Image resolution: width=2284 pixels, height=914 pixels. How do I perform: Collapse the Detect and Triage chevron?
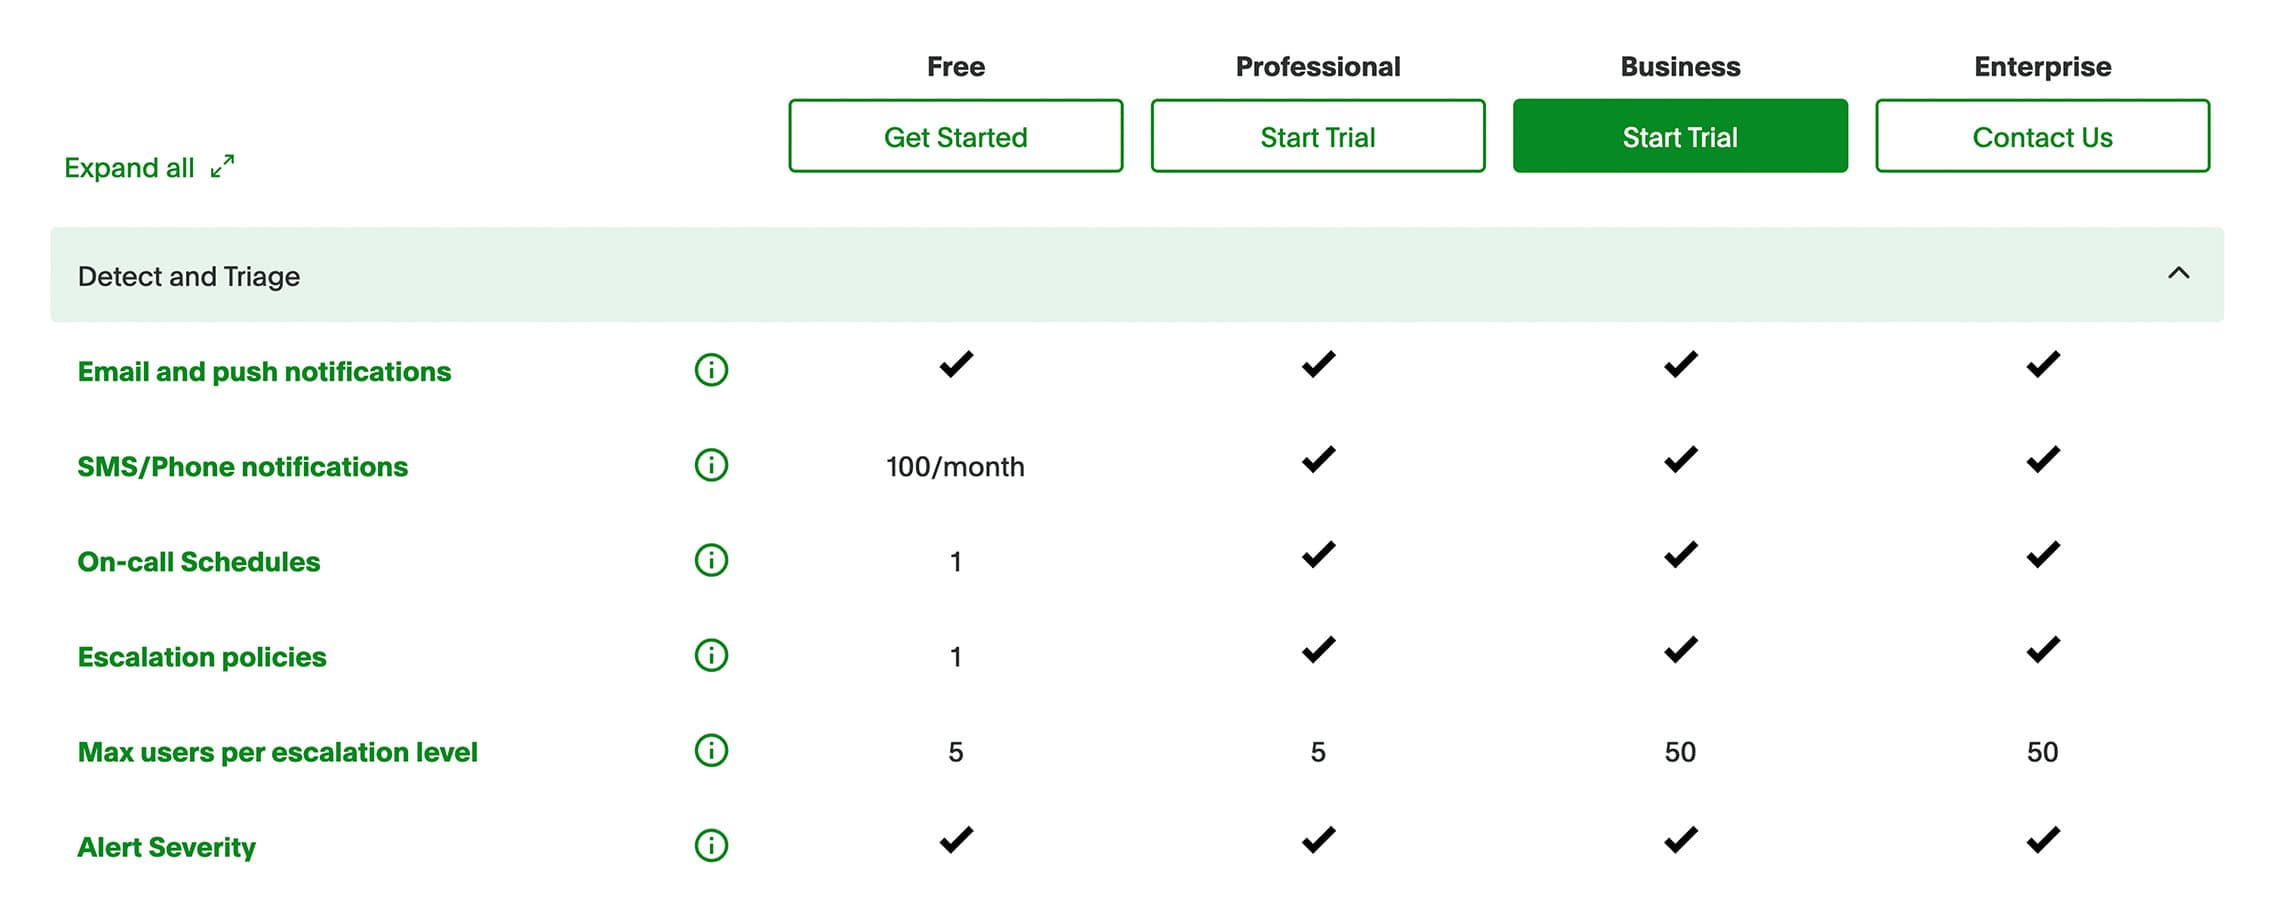coord(2178,273)
